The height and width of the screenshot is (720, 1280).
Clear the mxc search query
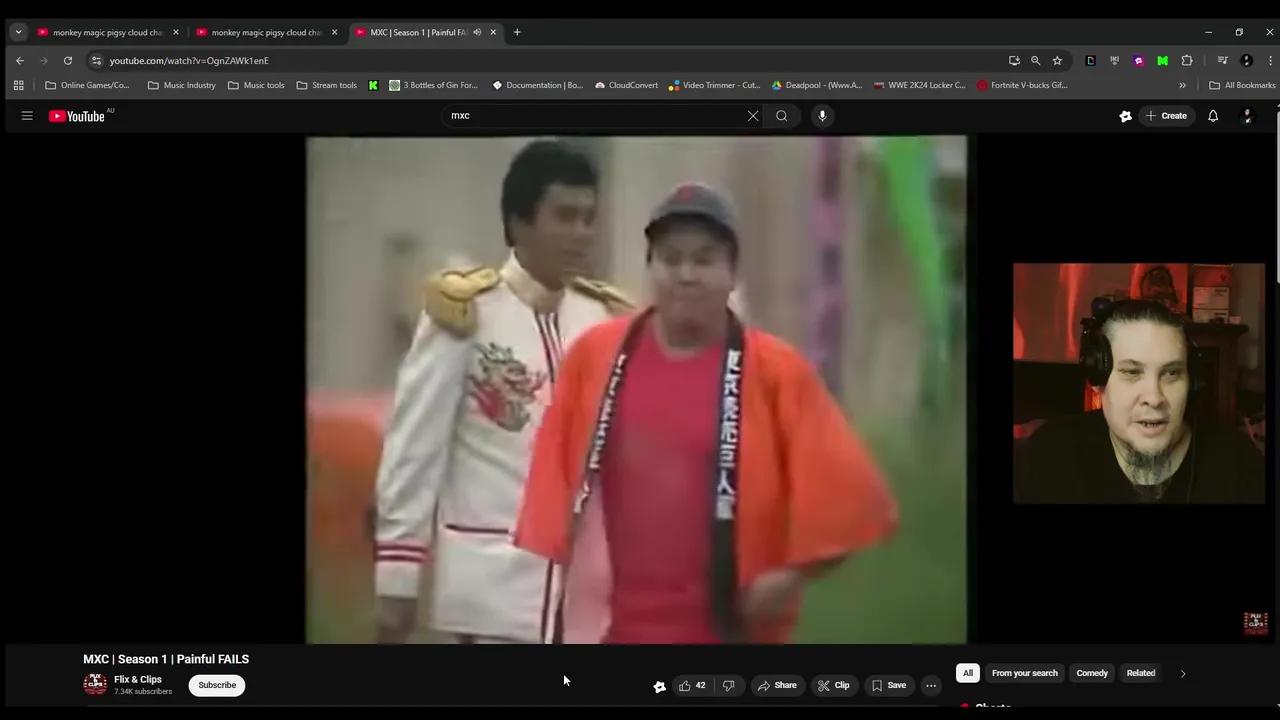753,116
